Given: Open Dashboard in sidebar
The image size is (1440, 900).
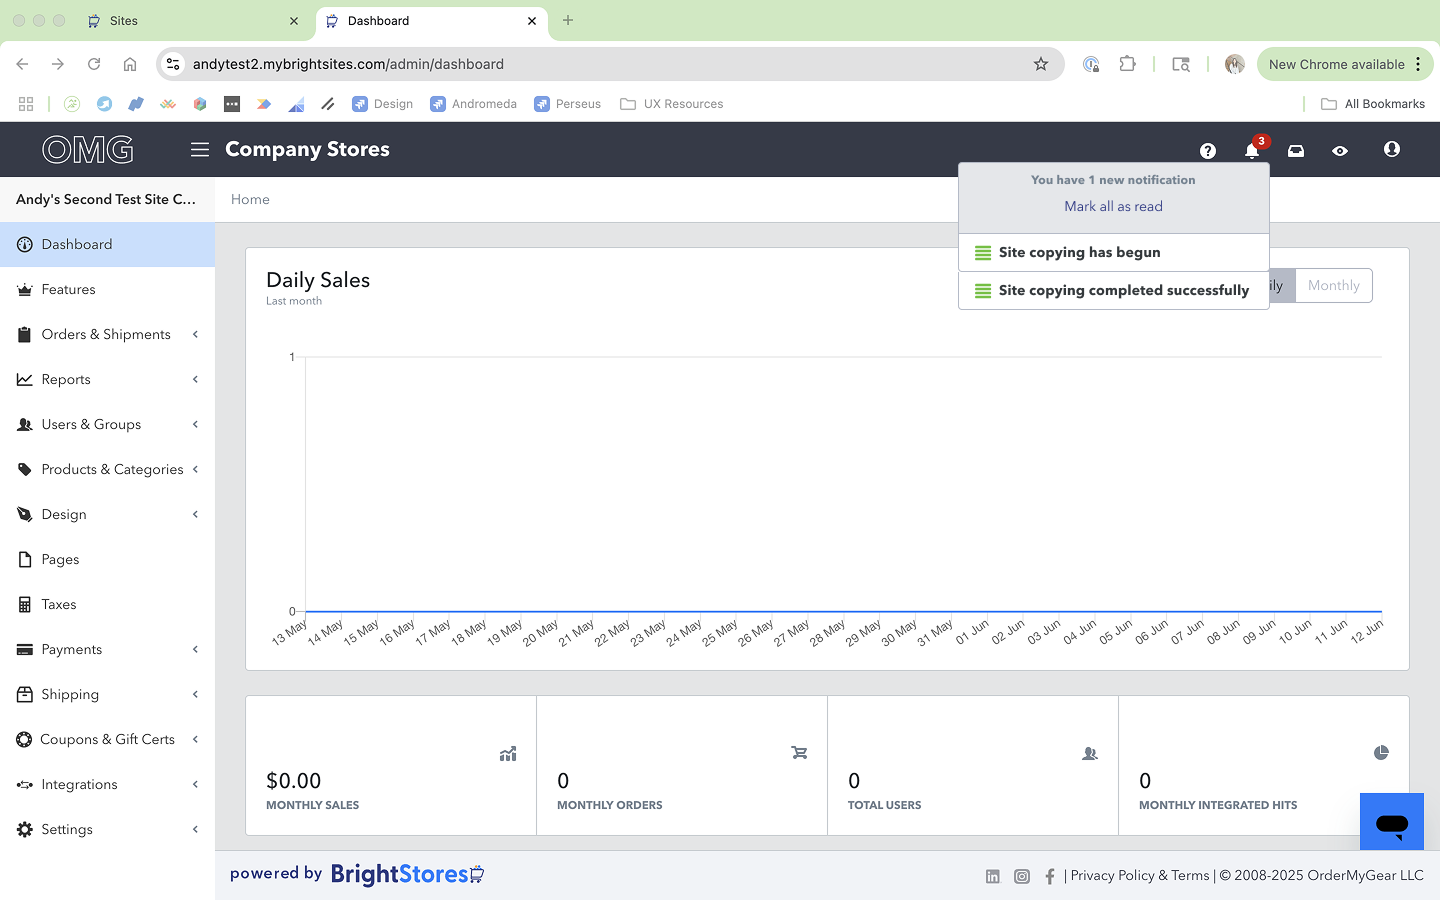Looking at the screenshot, I should tap(107, 244).
